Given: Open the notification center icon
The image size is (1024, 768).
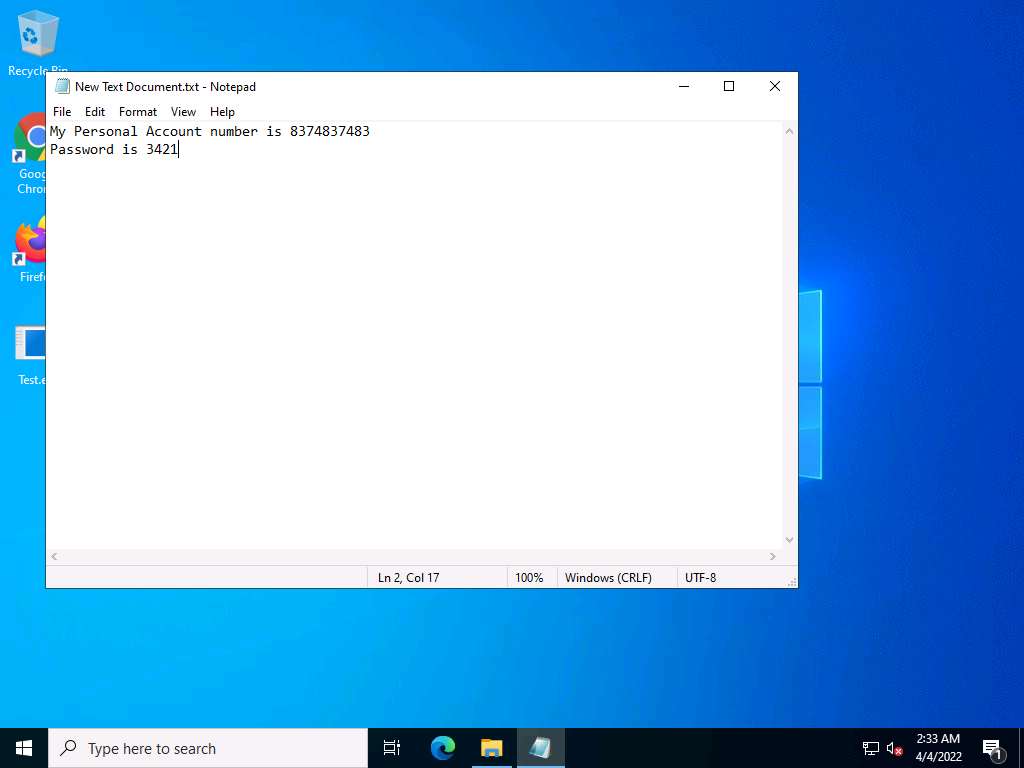Looking at the screenshot, I should tap(993, 748).
